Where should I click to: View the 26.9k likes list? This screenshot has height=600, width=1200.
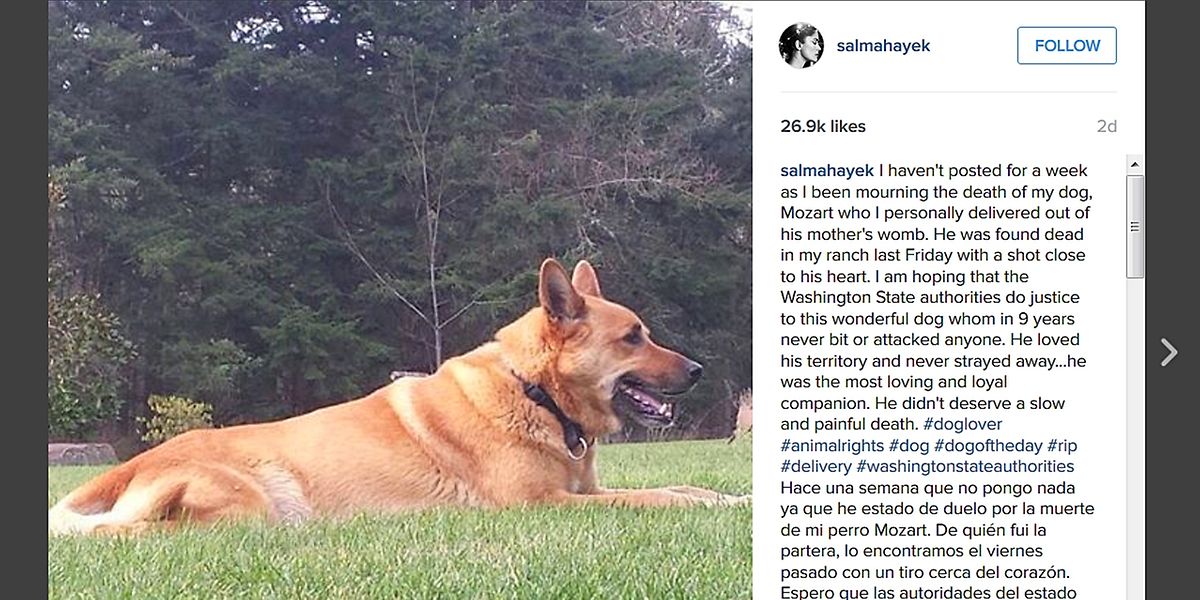click(823, 126)
